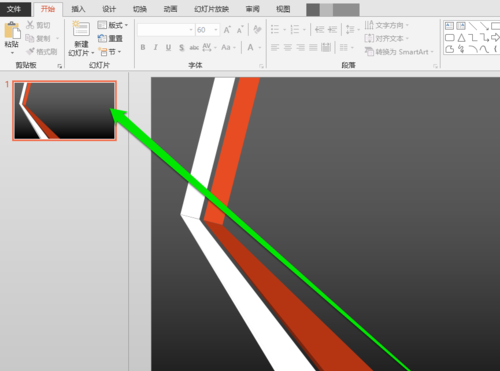Click Convert to SmartArt button
The height and width of the screenshot is (371, 500).
click(399, 52)
